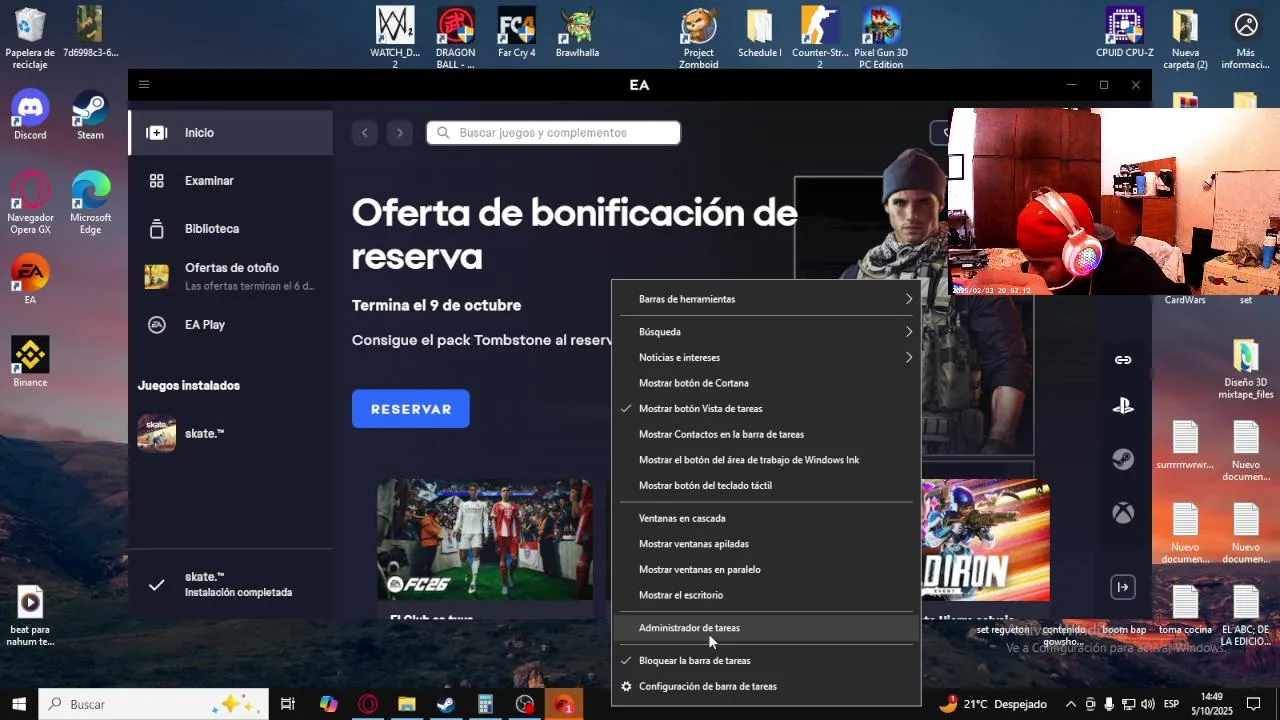Choose Mostrar ventanas apiladas
This screenshot has width=1280, height=720.
click(766, 544)
